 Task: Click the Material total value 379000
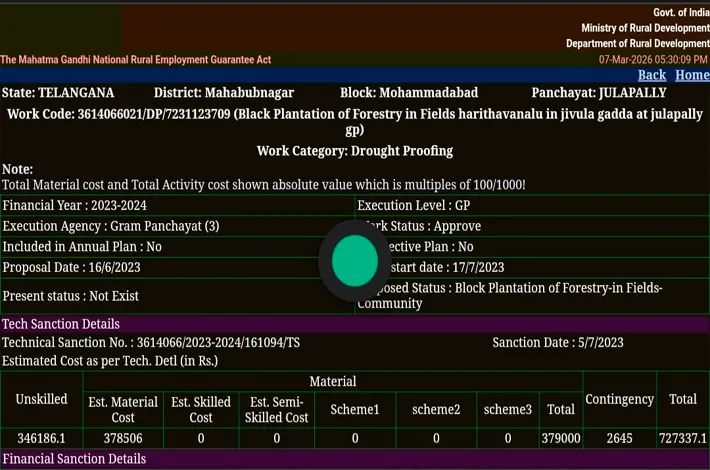coord(560,438)
